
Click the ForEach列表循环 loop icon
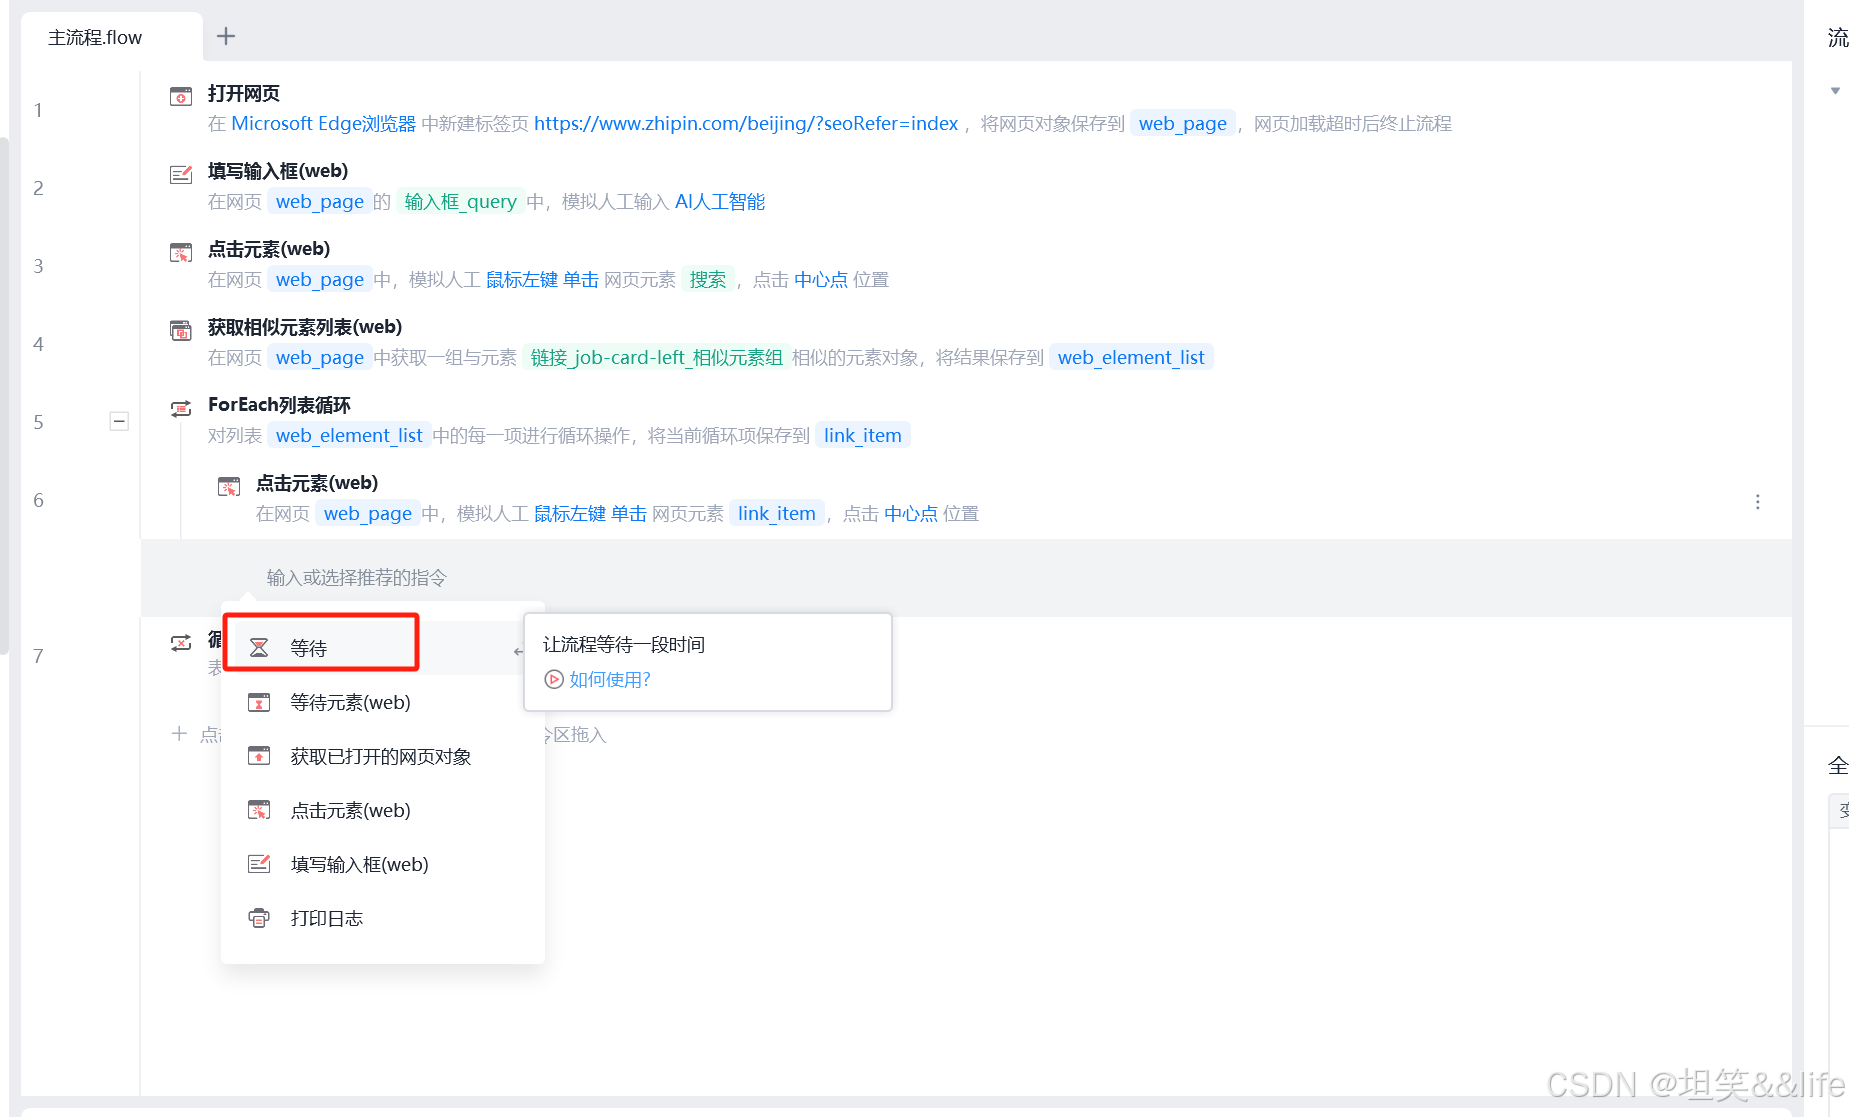(181, 408)
